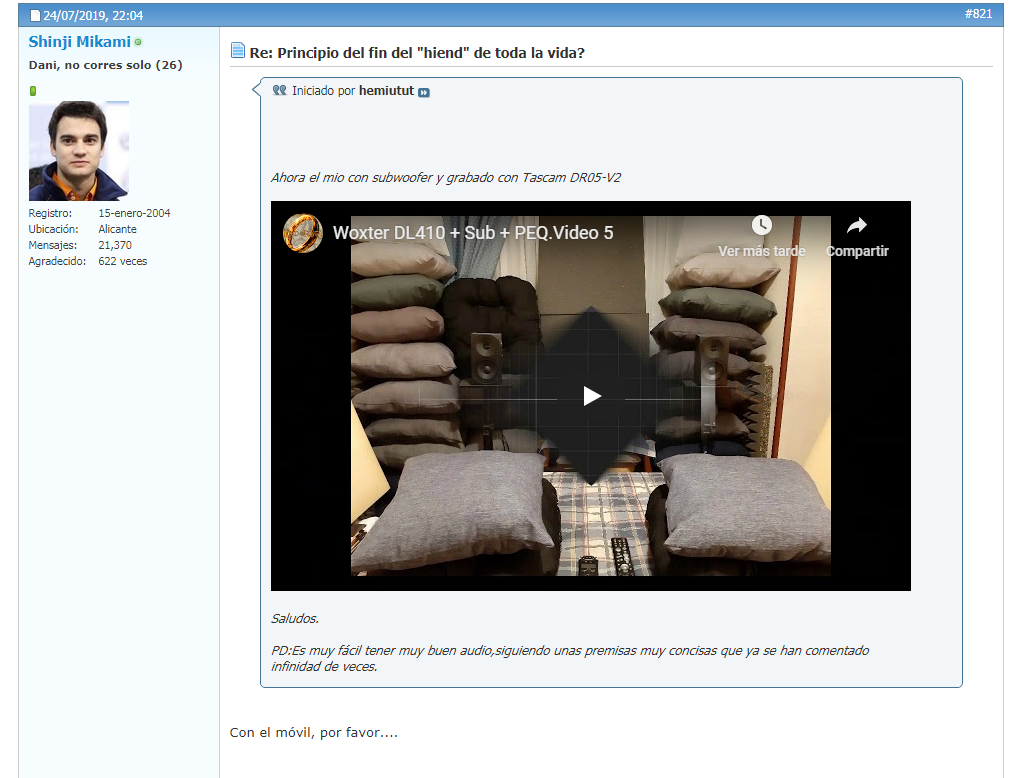This screenshot has height=778, width=1020.
Task: Click the Agradecido value 622 veces
Action: (122, 261)
